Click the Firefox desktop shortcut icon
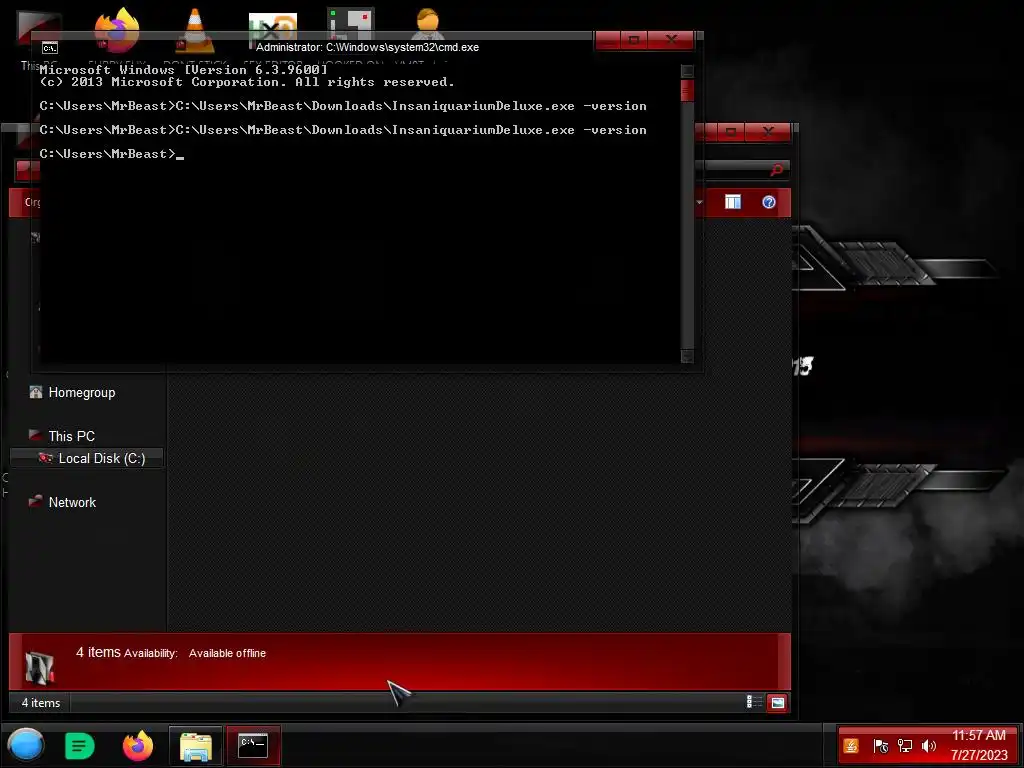This screenshot has height=768, width=1024. tap(117, 29)
